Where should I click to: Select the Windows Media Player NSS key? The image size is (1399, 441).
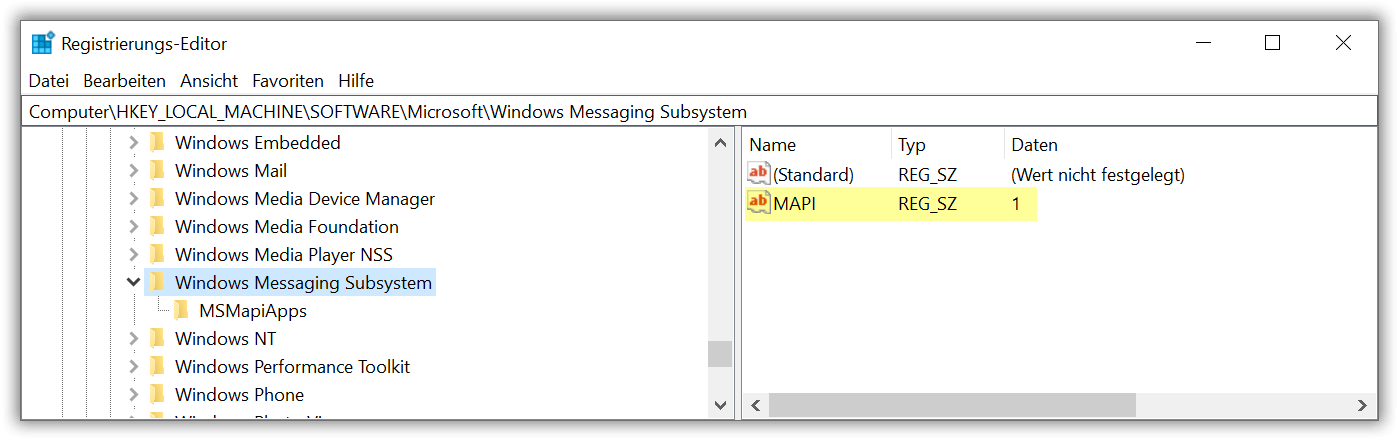pyautogui.click(x=284, y=254)
